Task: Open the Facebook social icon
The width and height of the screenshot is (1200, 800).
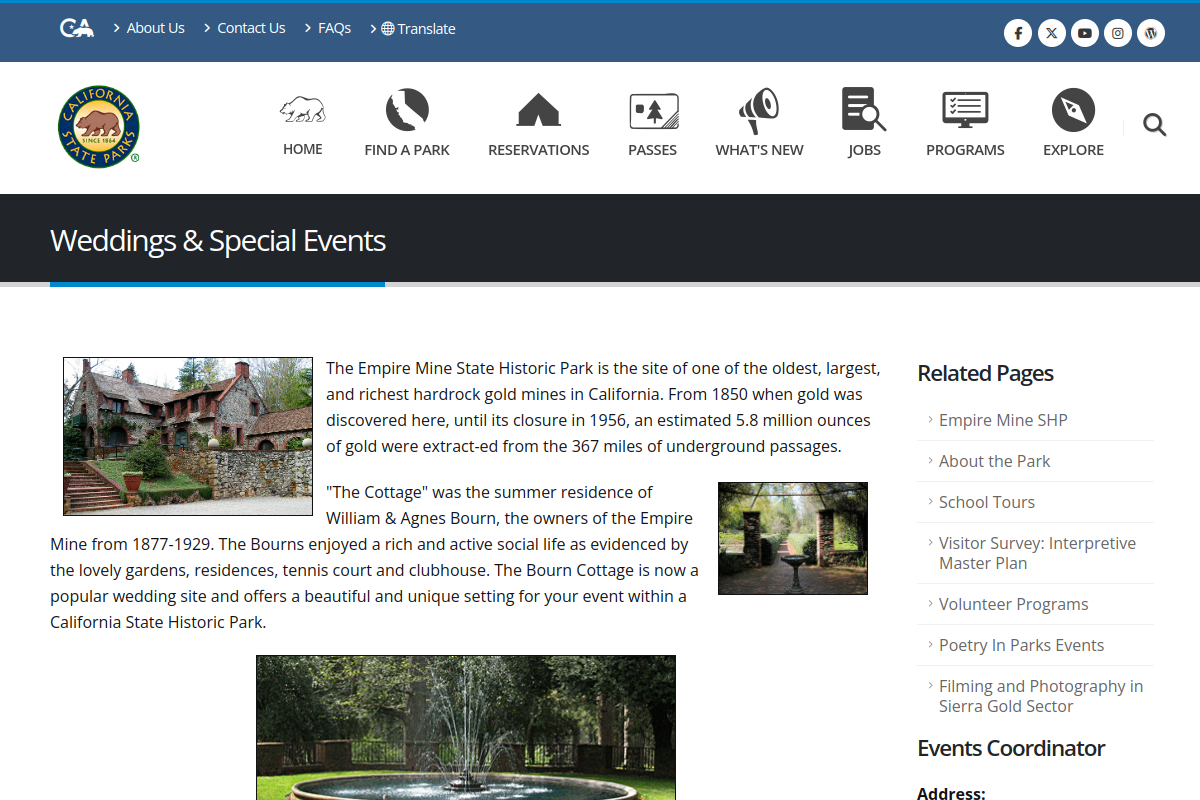Action: click(1017, 33)
